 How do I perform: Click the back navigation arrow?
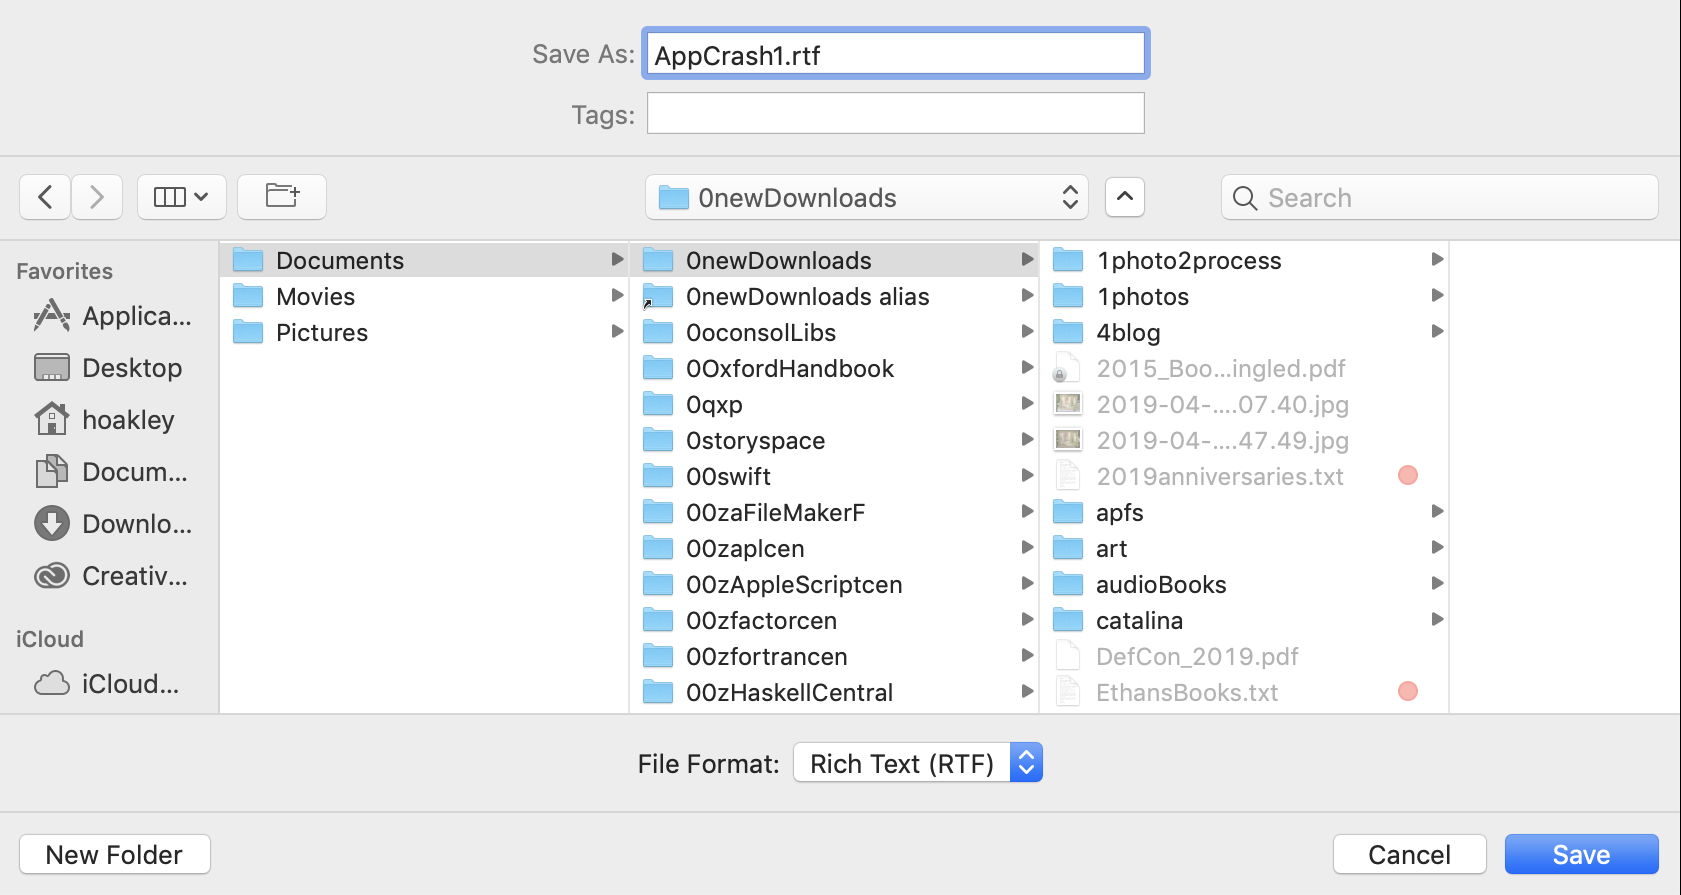coord(45,197)
